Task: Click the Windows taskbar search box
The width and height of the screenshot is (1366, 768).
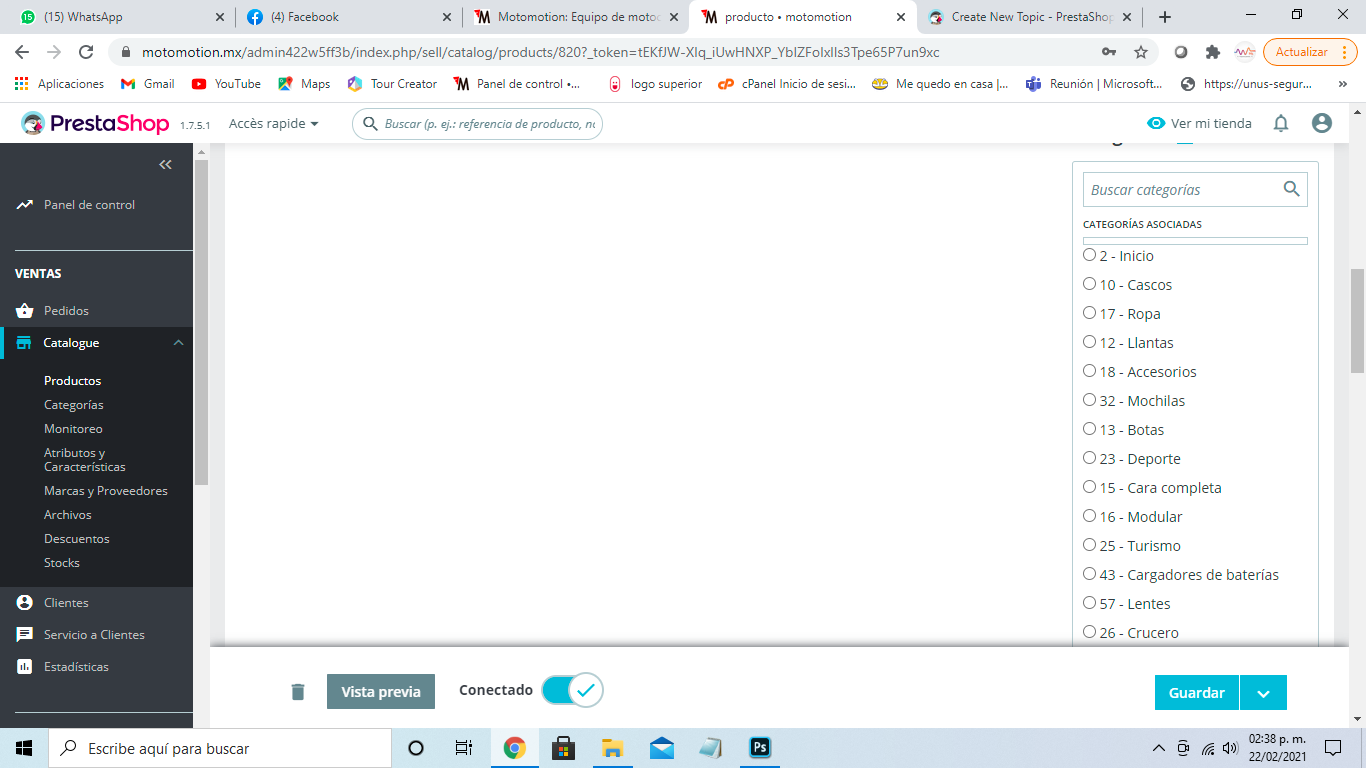Action: tap(220, 748)
